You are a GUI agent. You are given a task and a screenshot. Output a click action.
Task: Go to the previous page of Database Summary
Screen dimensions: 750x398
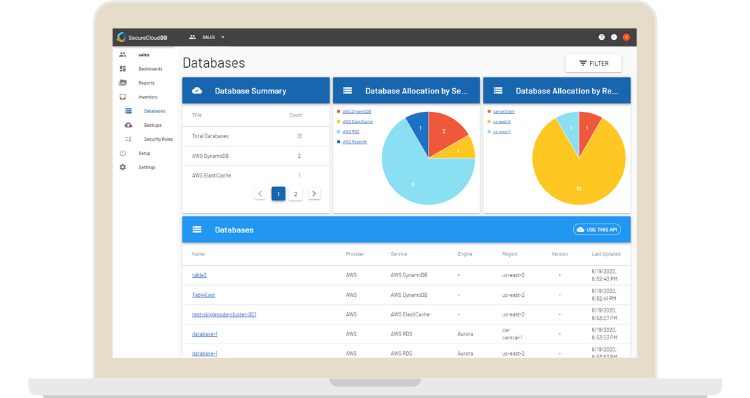tap(260, 194)
